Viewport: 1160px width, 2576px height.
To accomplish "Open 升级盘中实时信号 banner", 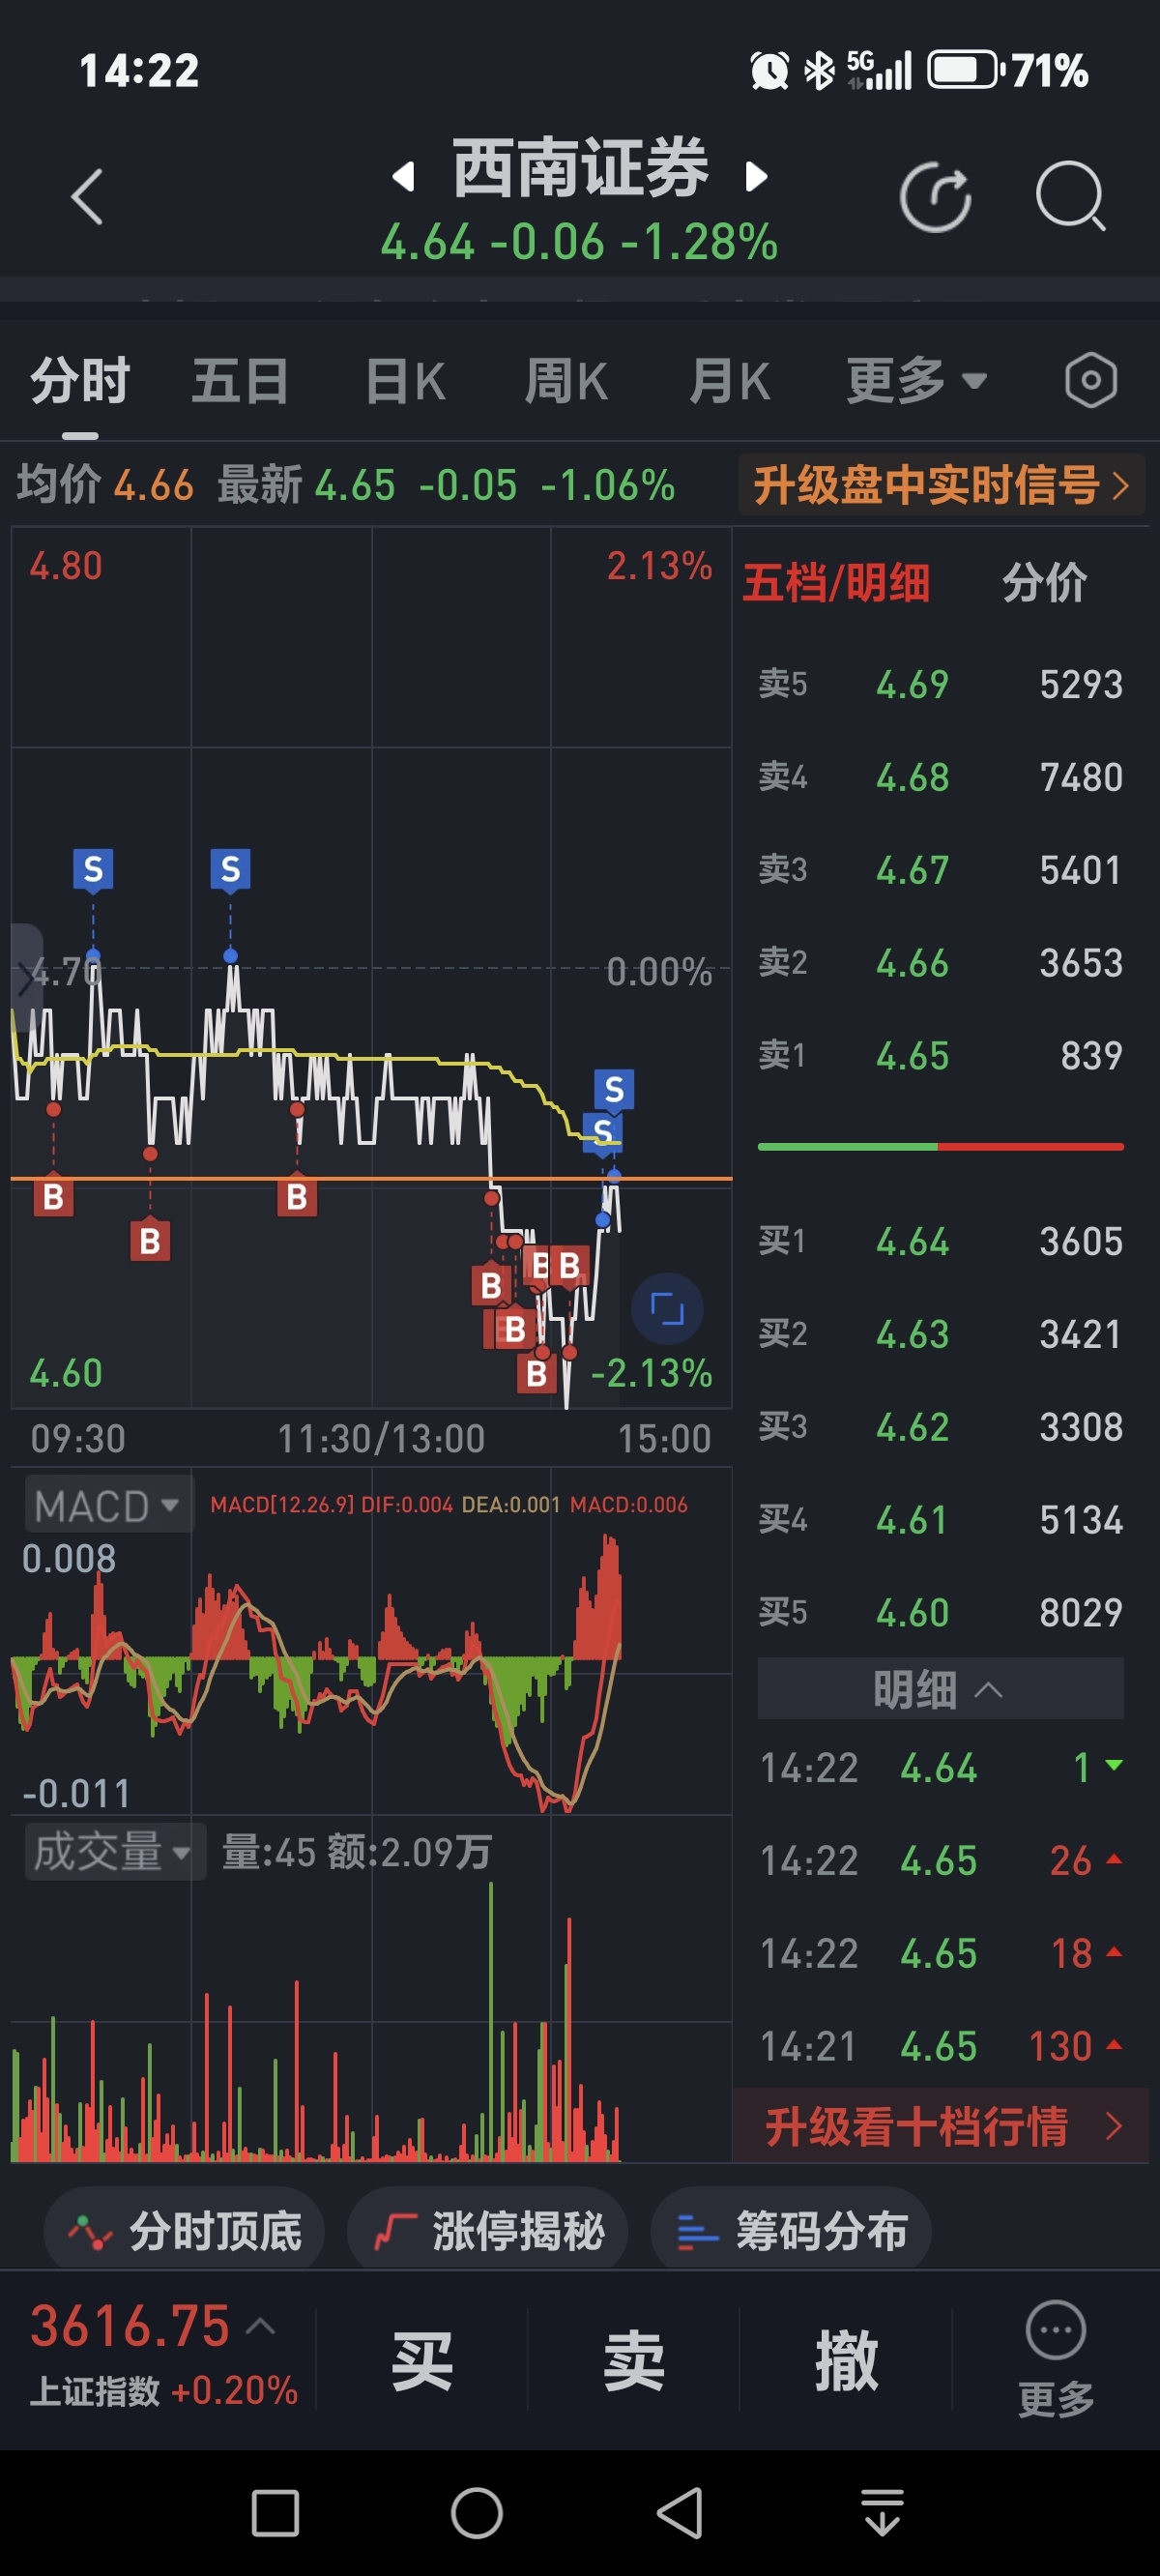I will point(941,485).
